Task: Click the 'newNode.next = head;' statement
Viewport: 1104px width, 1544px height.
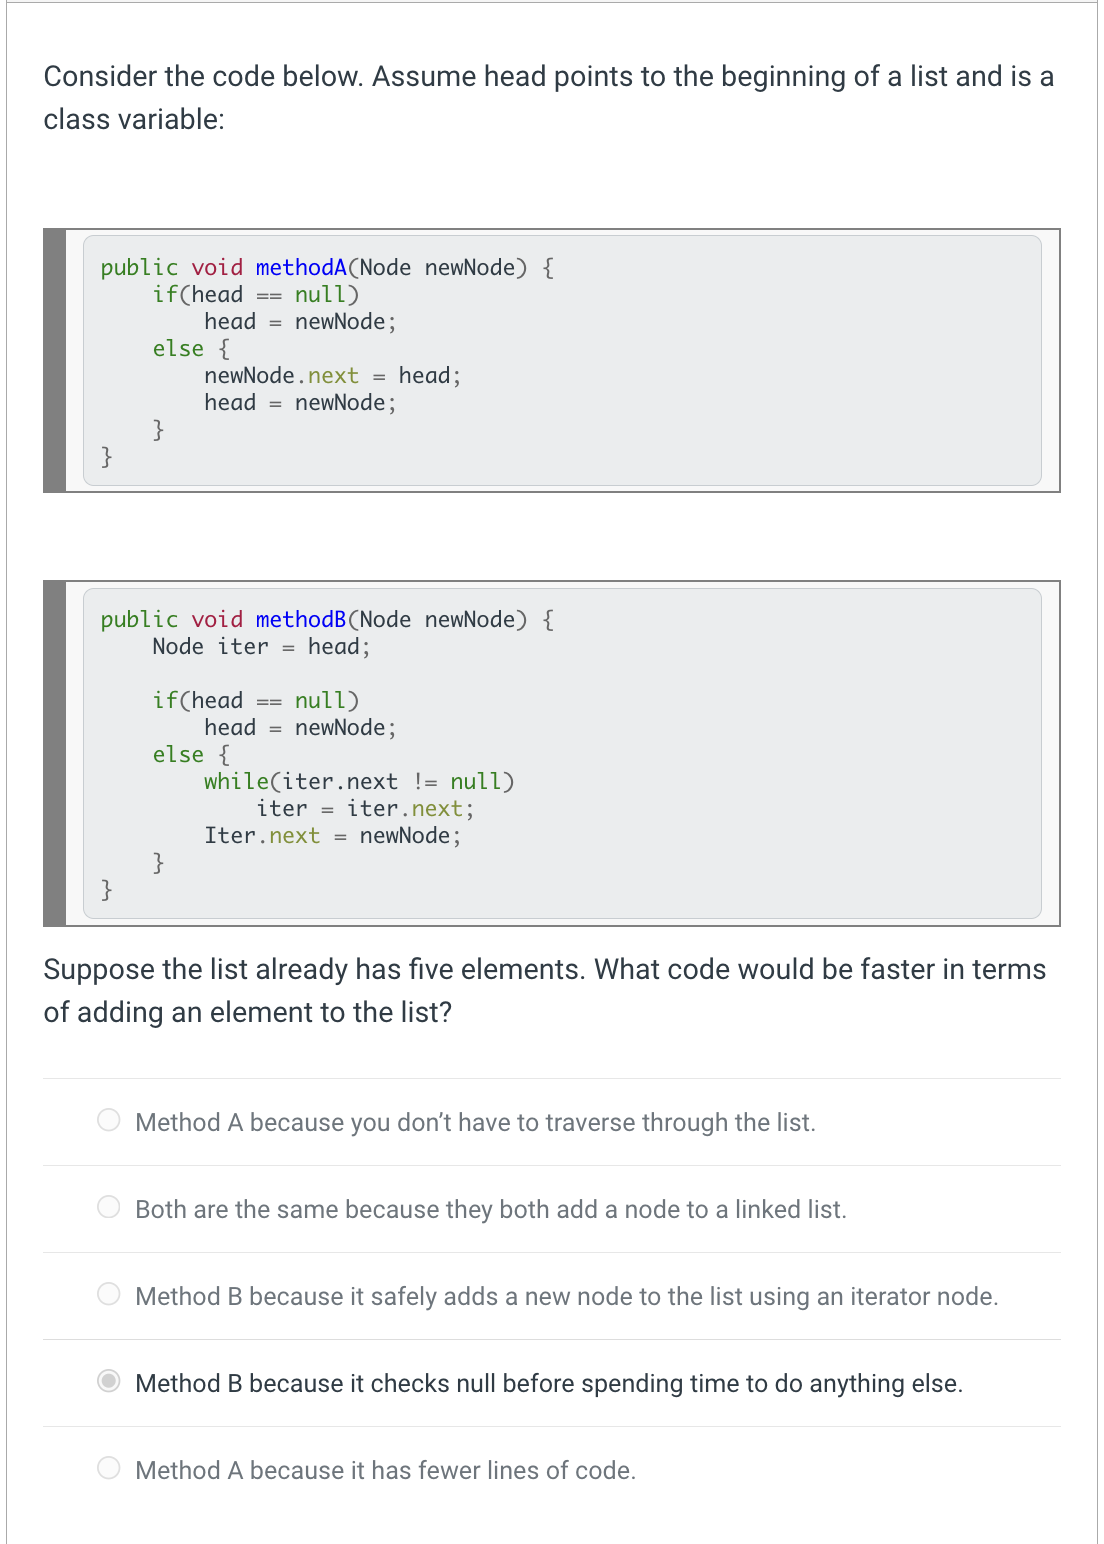Action: tap(332, 375)
